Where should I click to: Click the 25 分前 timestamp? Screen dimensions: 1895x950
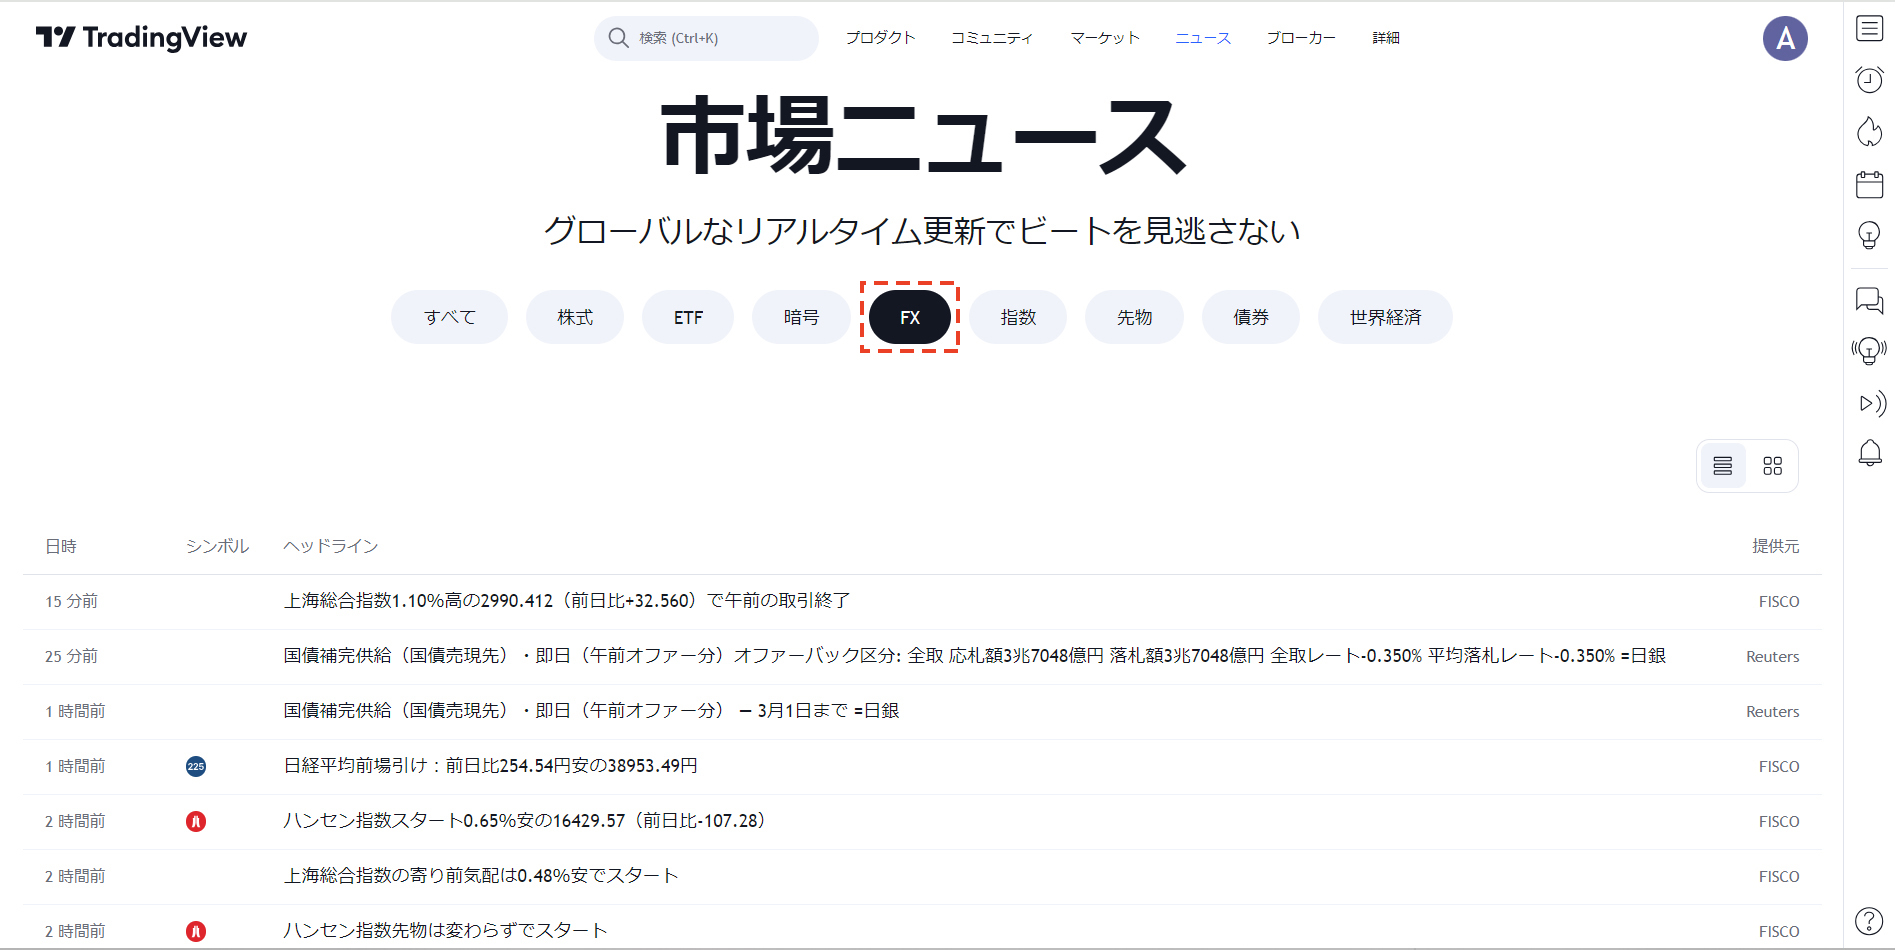[71, 657]
